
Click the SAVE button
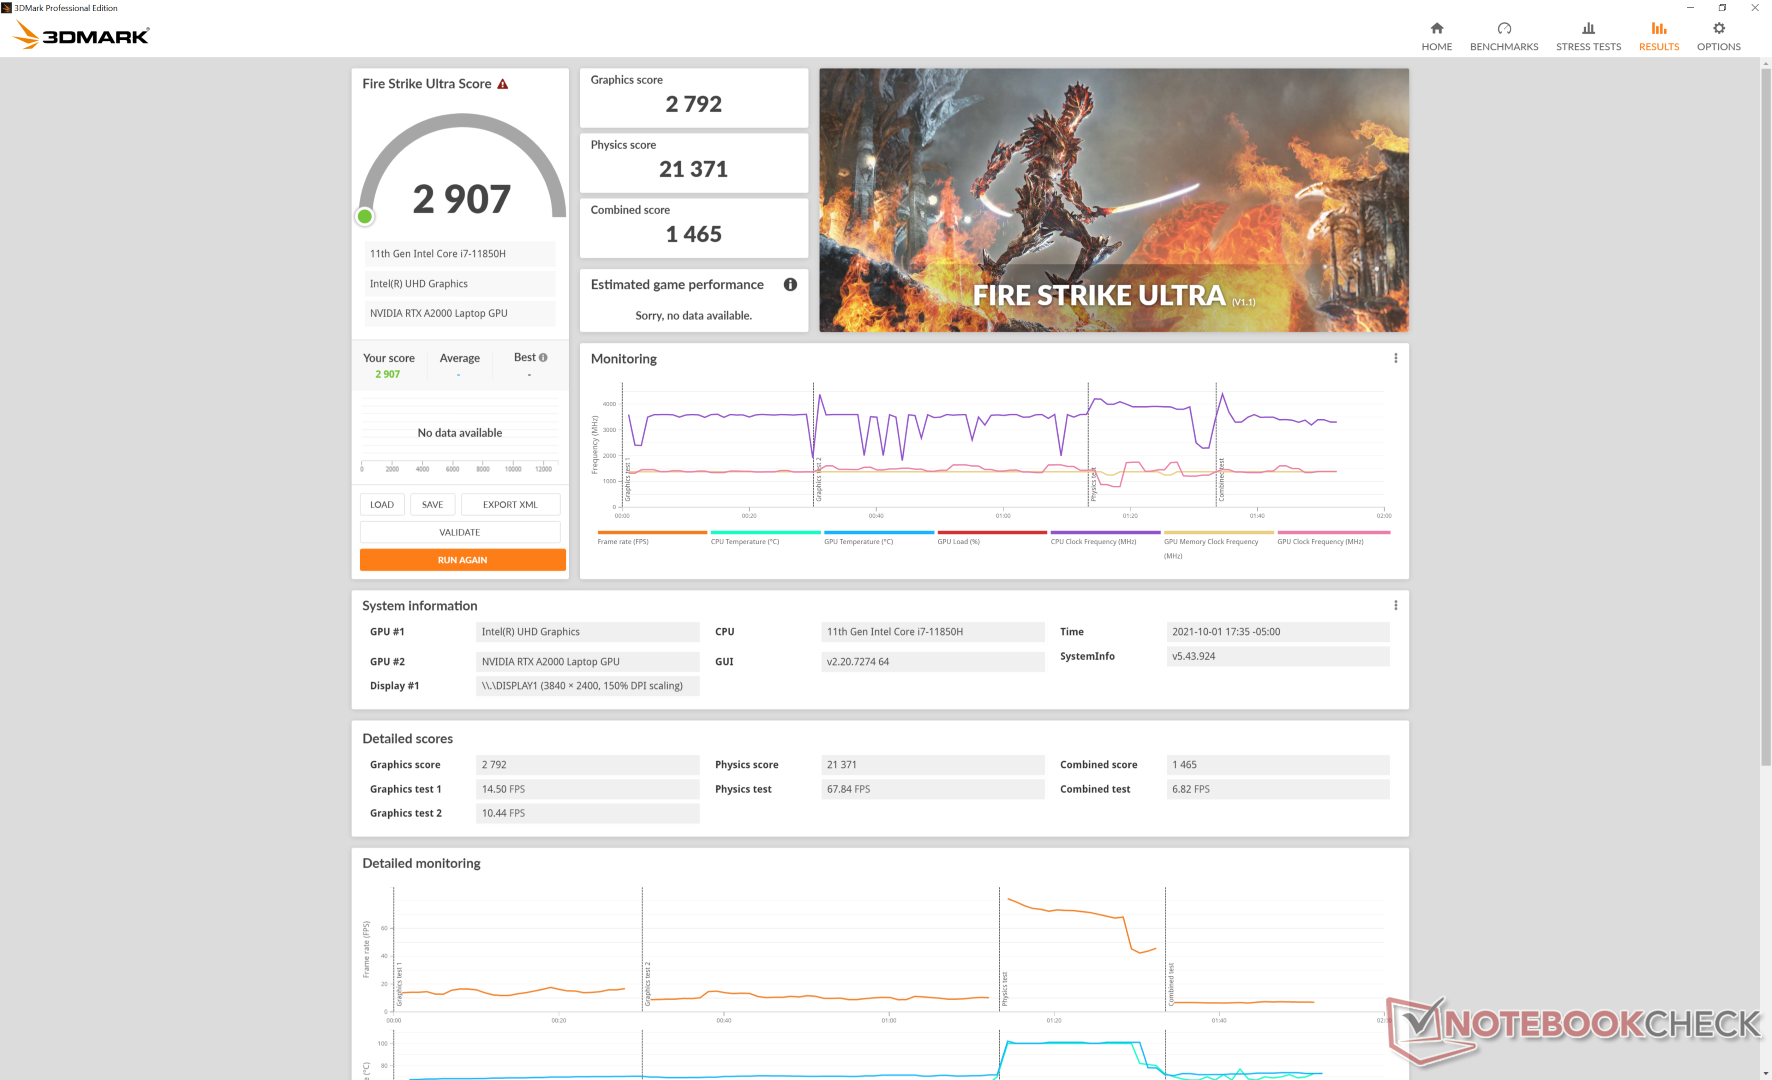[433, 505]
